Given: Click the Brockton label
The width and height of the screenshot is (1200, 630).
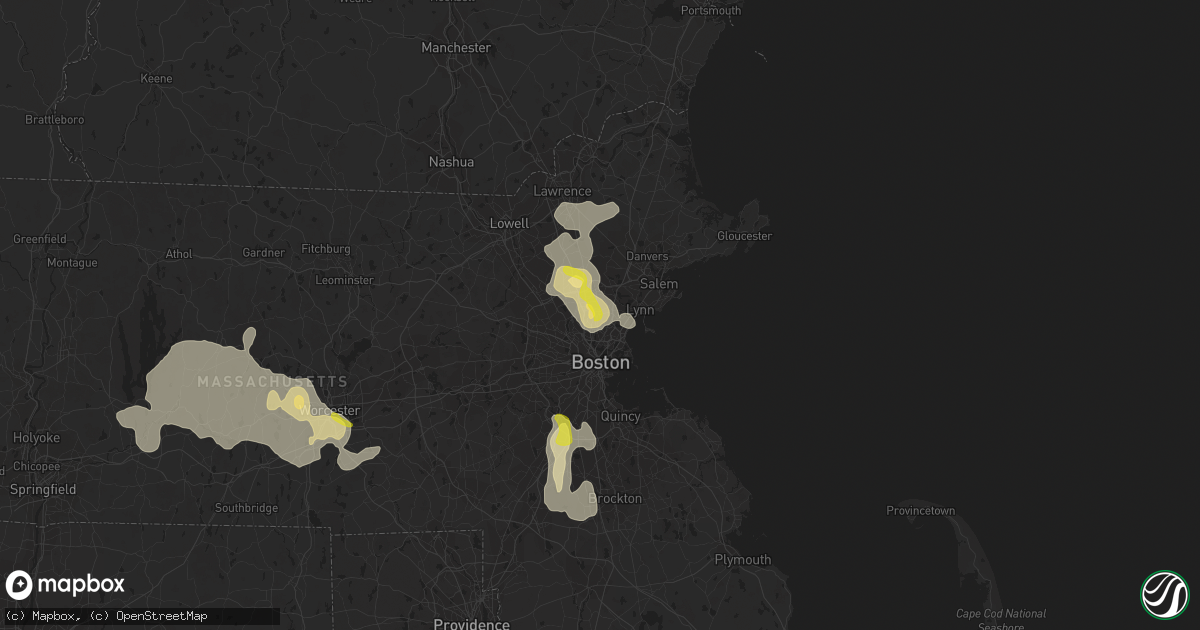Looking at the screenshot, I should coord(614,498).
